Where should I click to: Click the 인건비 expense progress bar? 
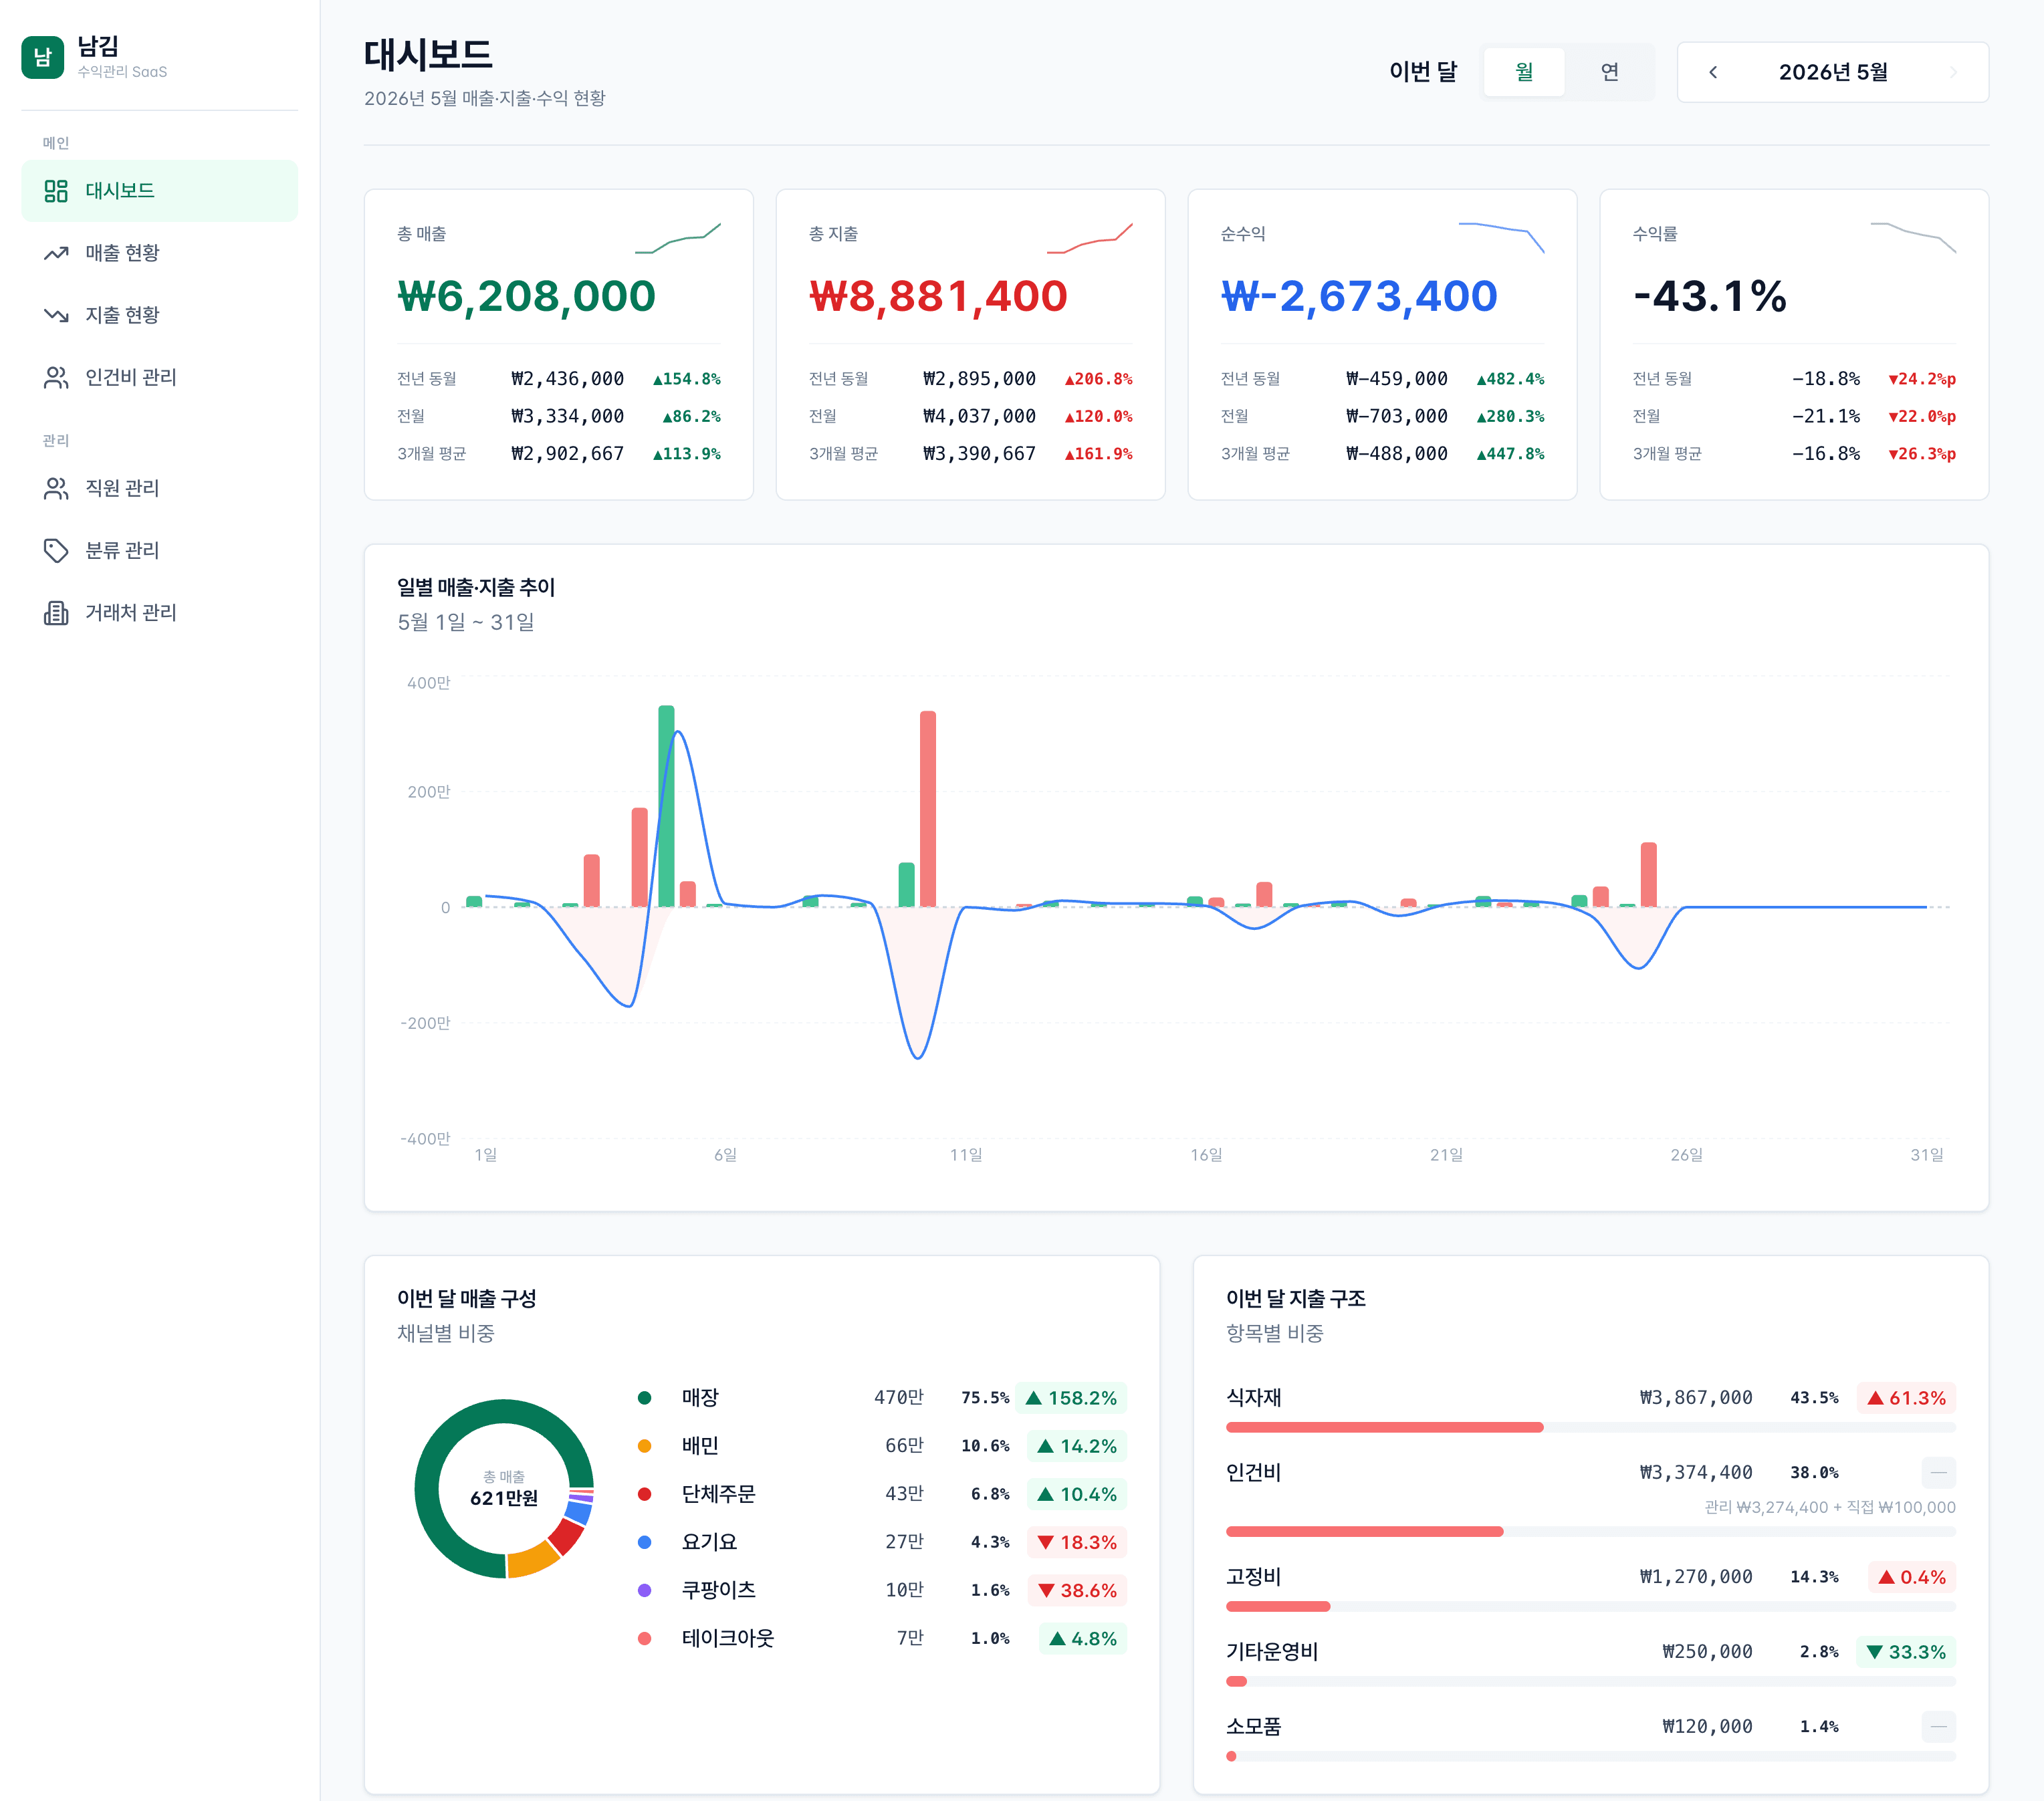1591,1531
